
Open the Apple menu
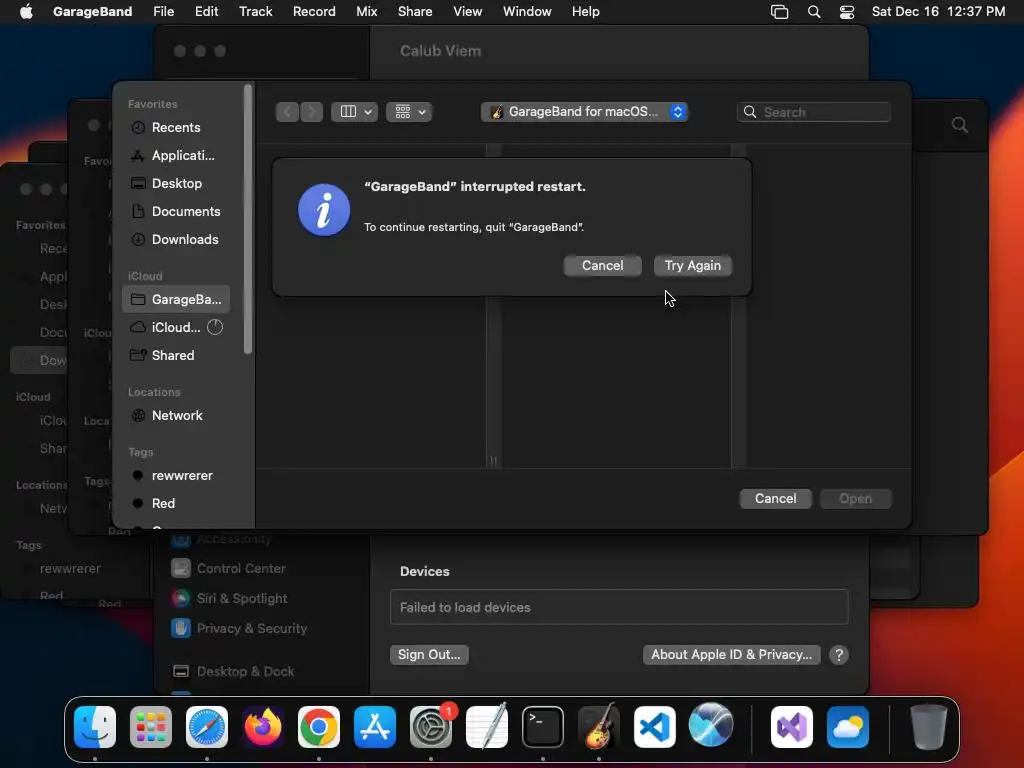pos(26,12)
